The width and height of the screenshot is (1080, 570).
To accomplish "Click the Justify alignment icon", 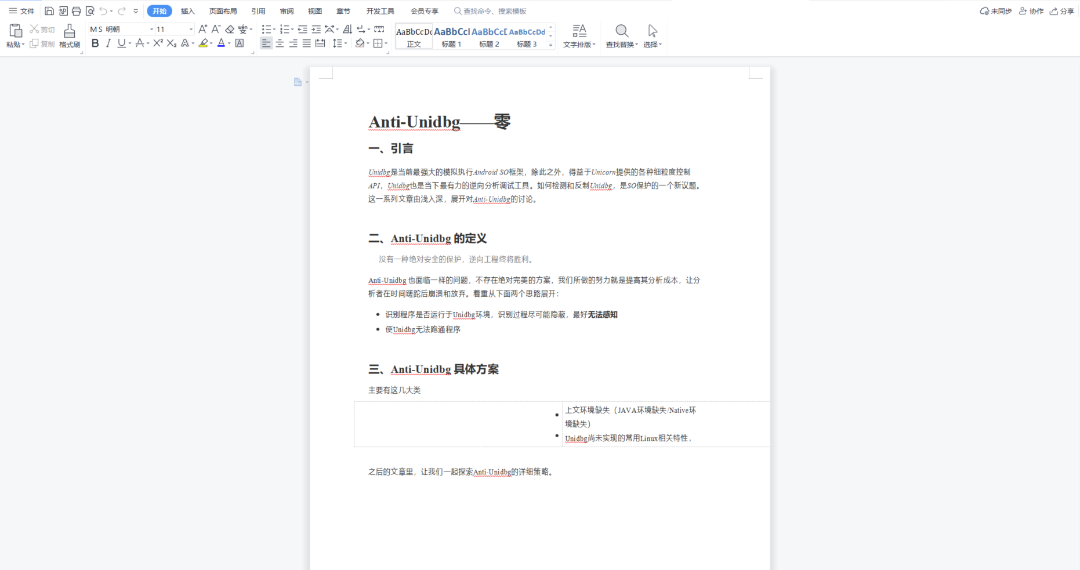I will 307,43.
